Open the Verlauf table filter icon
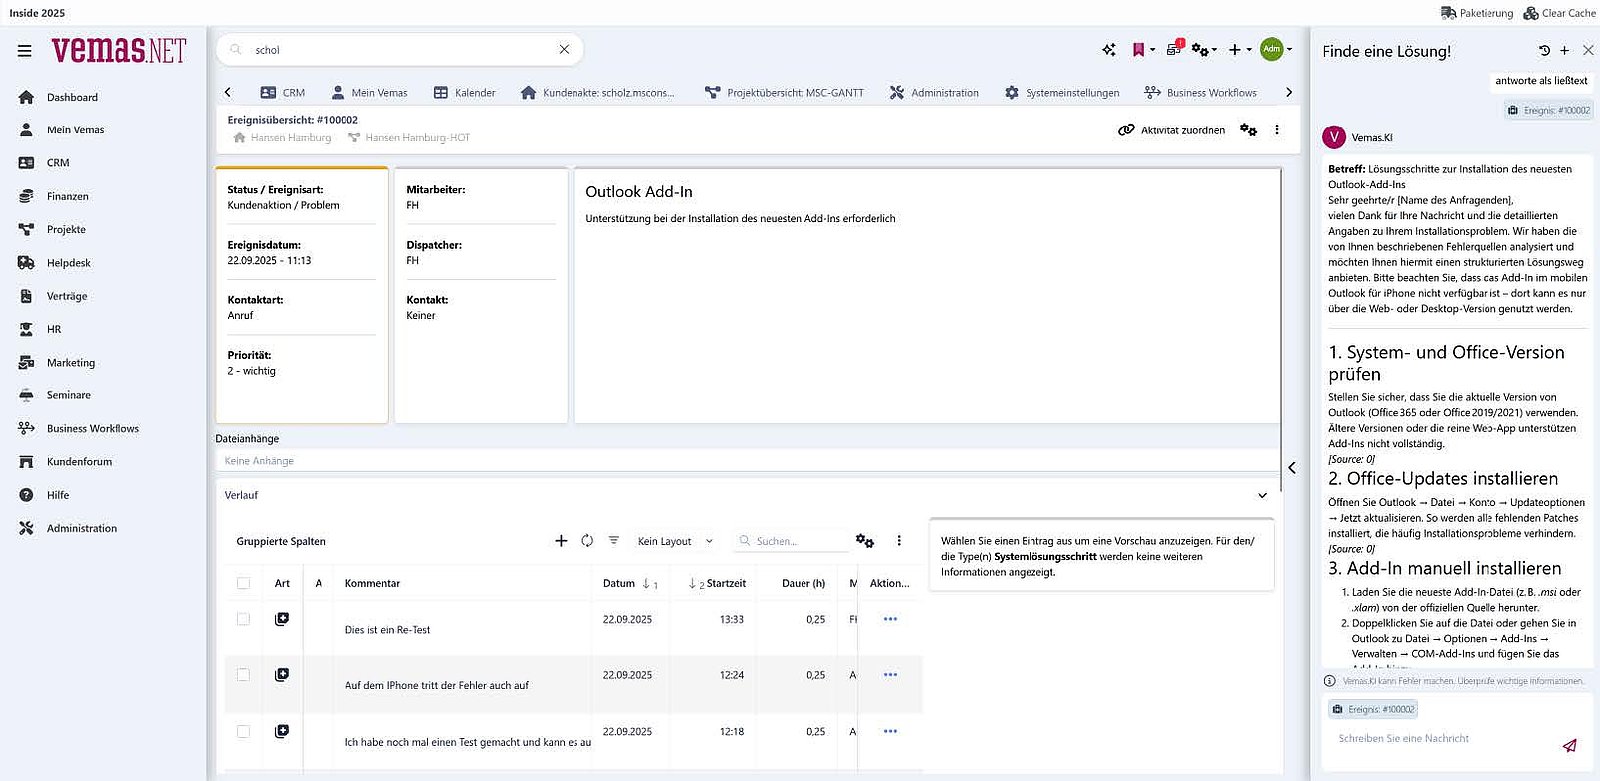Image resolution: width=1600 pixels, height=781 pixels. point(614,541)
